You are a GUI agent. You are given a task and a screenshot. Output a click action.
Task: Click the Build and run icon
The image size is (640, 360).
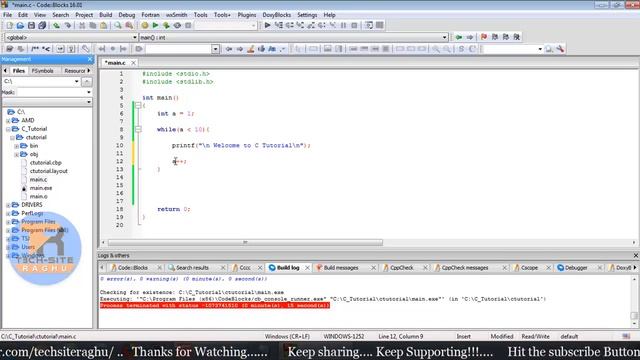click(x=166, y=25)
